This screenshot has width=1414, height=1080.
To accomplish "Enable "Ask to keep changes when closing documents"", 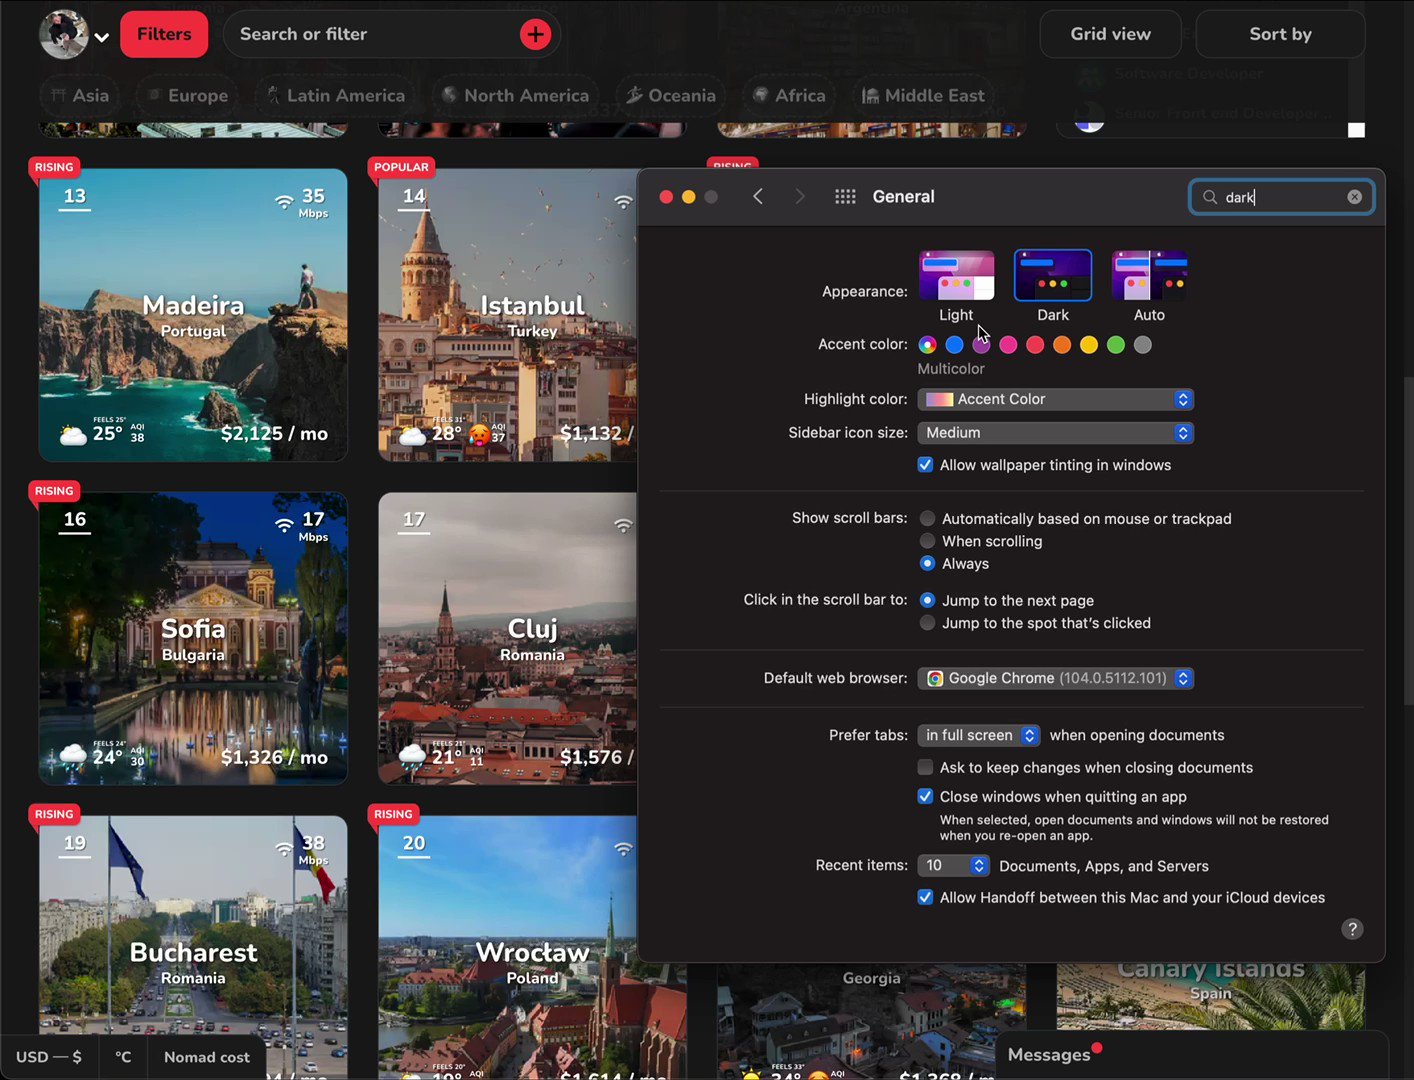I will tap(925, 767).
